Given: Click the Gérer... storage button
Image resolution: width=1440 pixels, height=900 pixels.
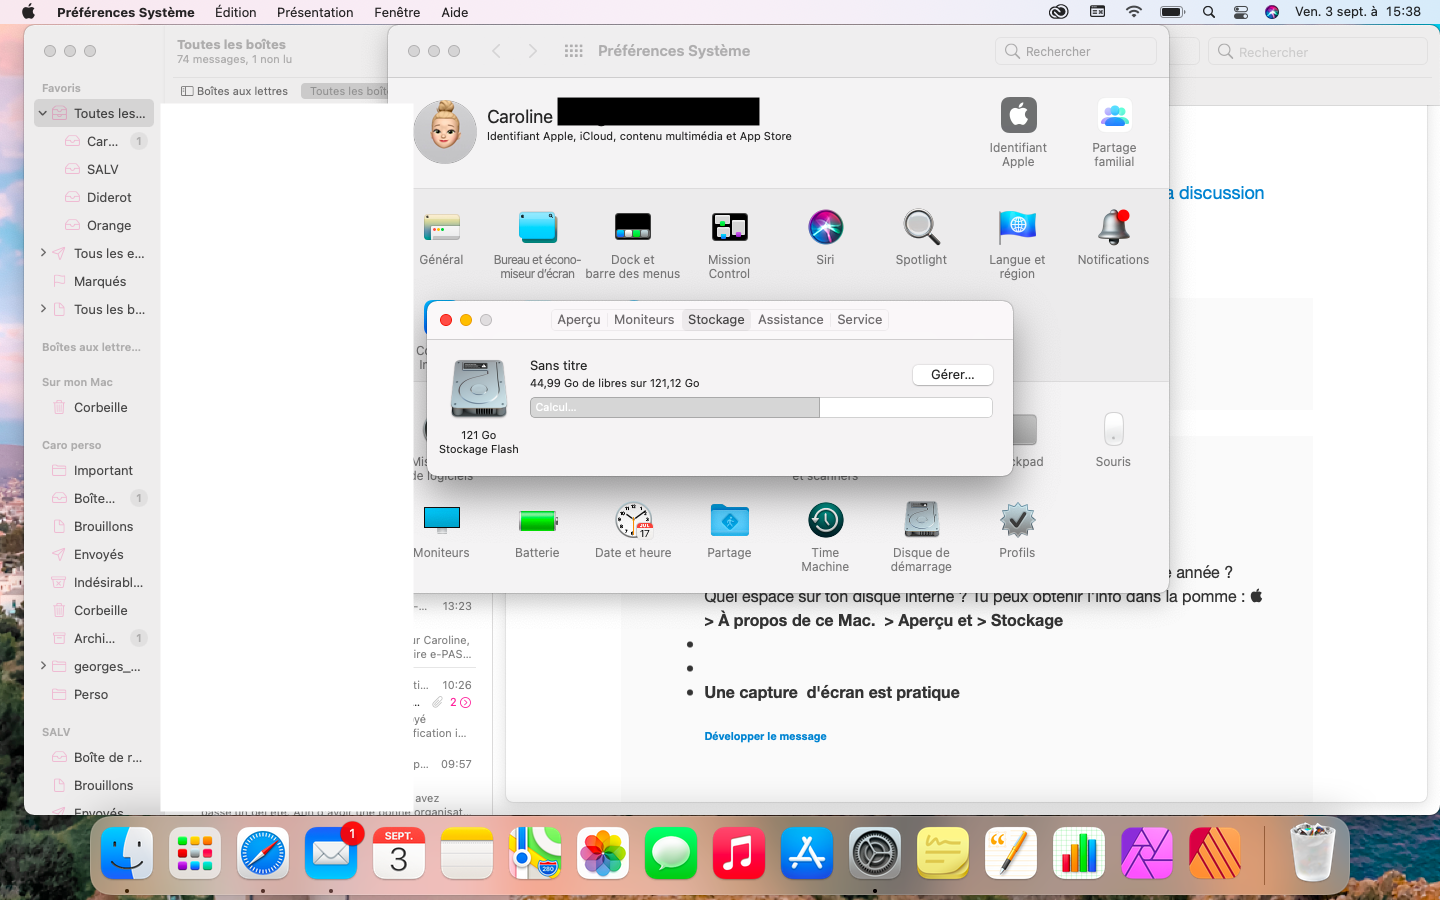Looking at the screenshot, I should point(953,375).
